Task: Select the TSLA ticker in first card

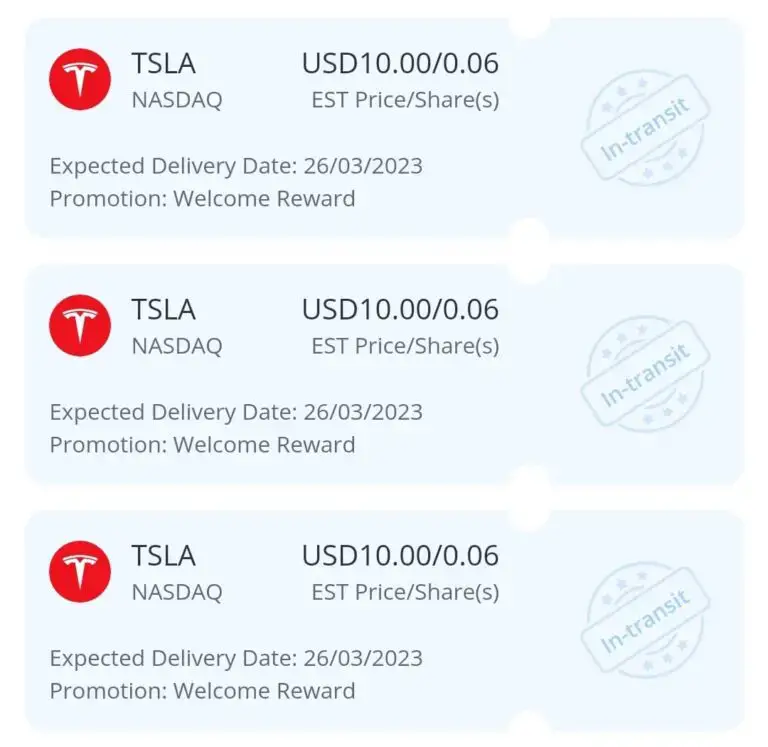Action: (164, 64)
